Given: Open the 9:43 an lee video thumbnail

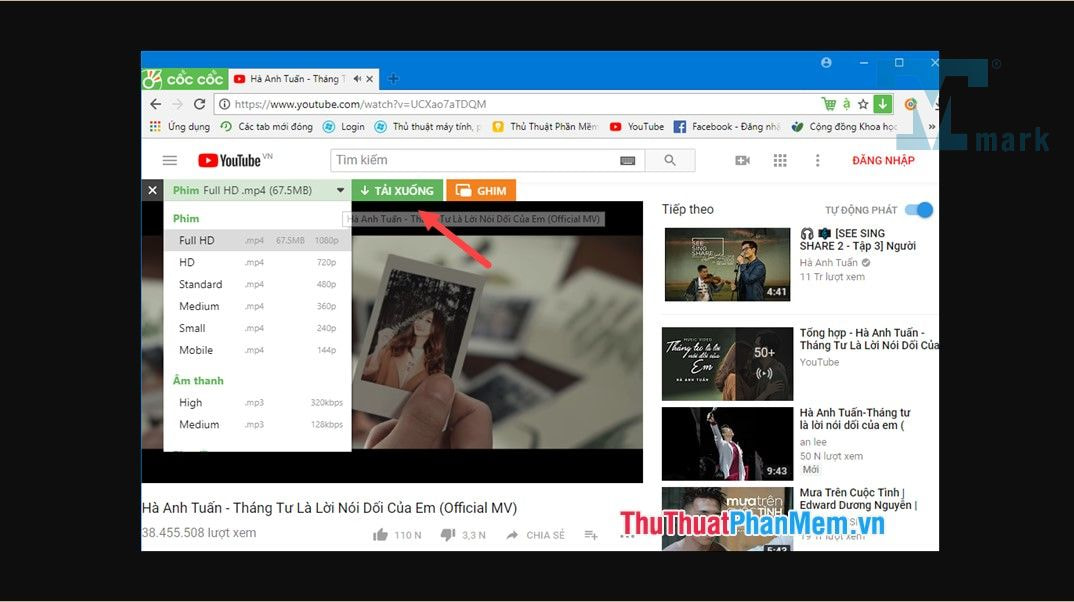Looking at the screenshot, I should (727, 444).
